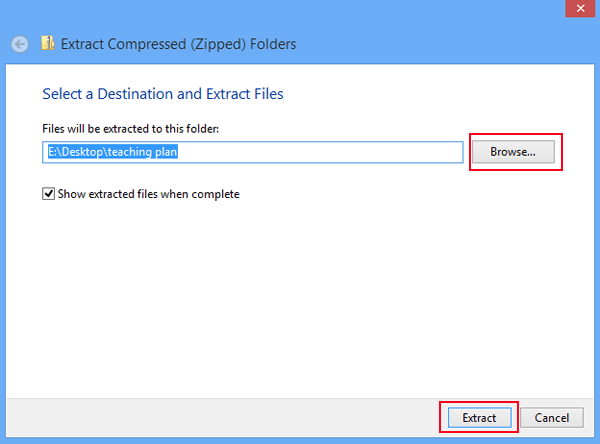Place cursor in the empty part of the path field

click(320, 152)
